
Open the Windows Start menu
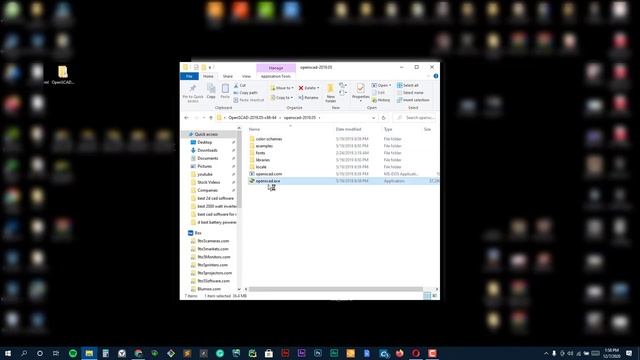tap(8, 353)
